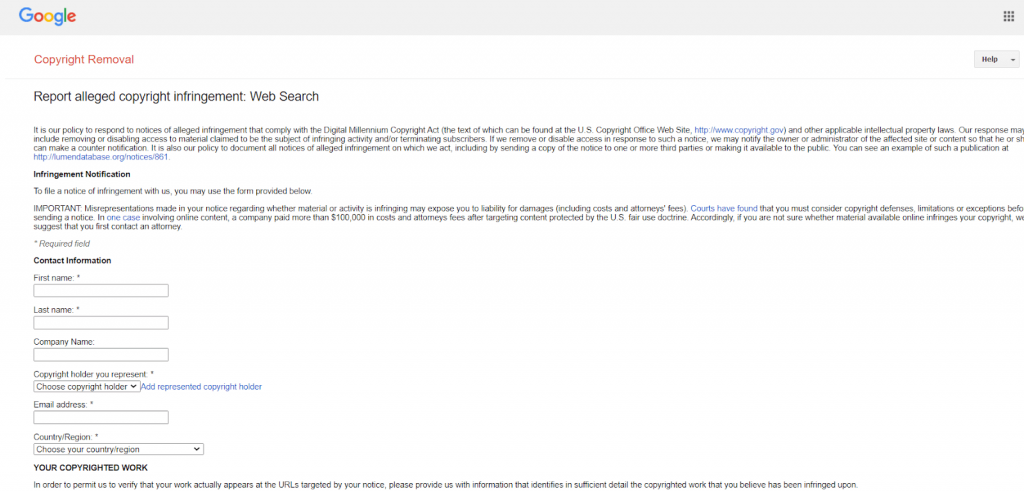Click the 'Last name: *' label
Image resolution: width=1024 pixels, height=492 pixels.
coord(56,310)
